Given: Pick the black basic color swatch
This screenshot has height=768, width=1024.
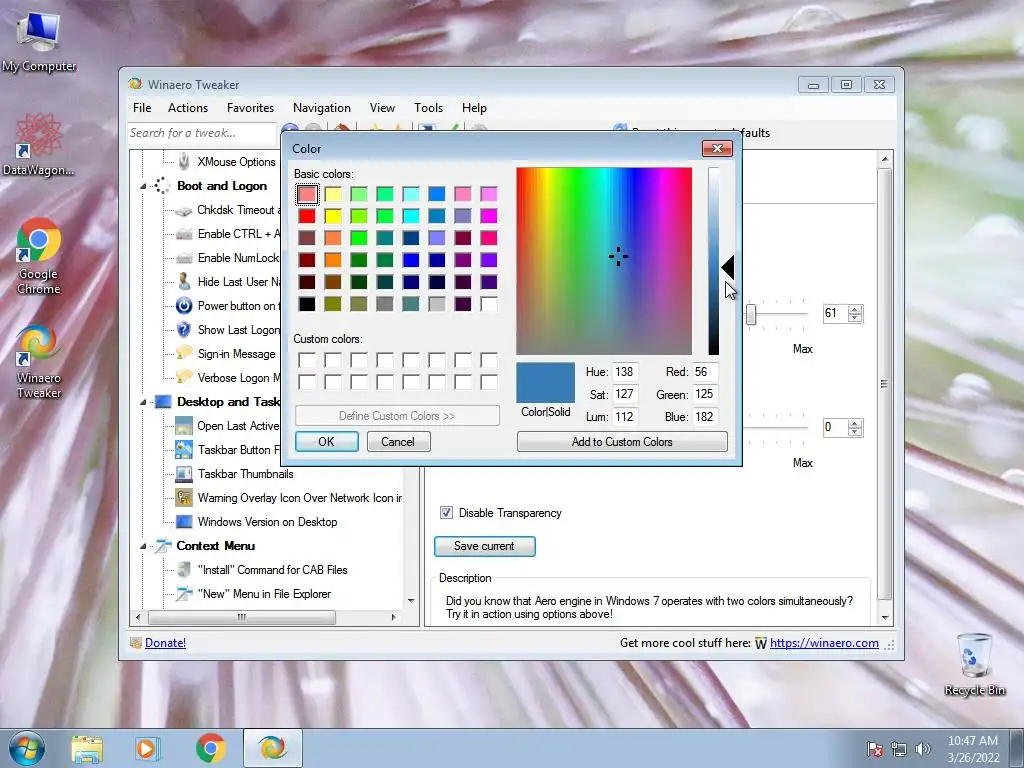Looking at the screenshot, I should pos(307,304).
